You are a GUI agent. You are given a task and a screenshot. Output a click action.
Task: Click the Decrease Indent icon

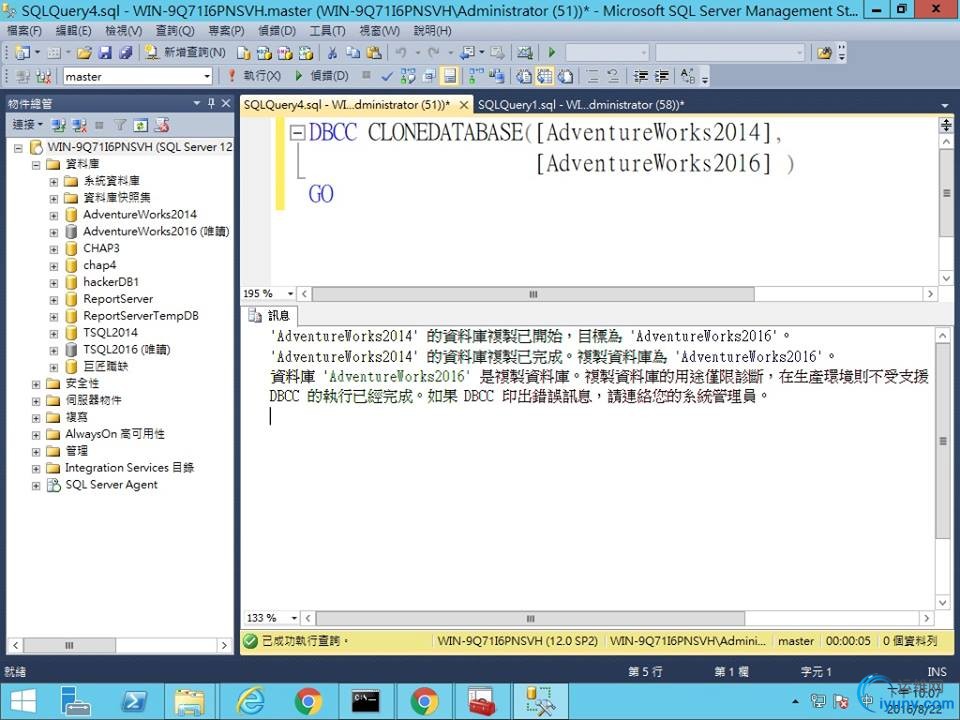(641, 76)
